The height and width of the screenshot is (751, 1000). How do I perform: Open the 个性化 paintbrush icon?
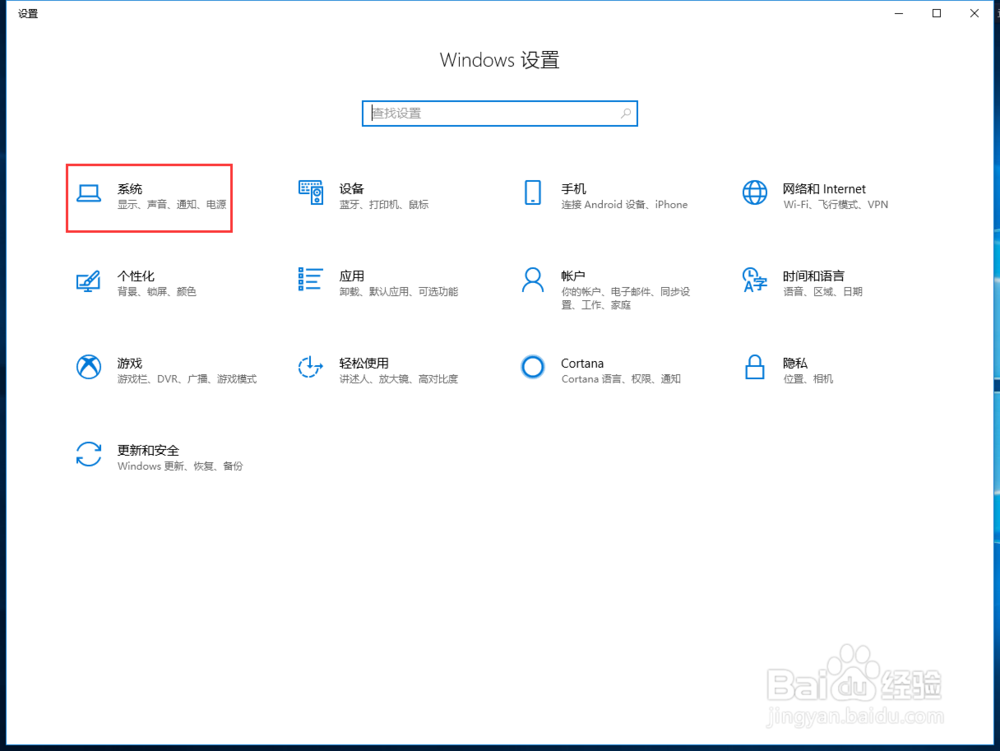click(89, 281)
